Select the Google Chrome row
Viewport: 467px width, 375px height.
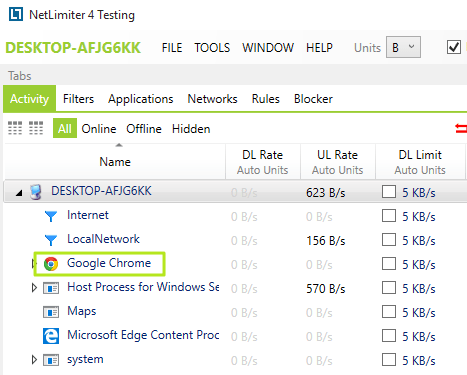pos(235,264)
